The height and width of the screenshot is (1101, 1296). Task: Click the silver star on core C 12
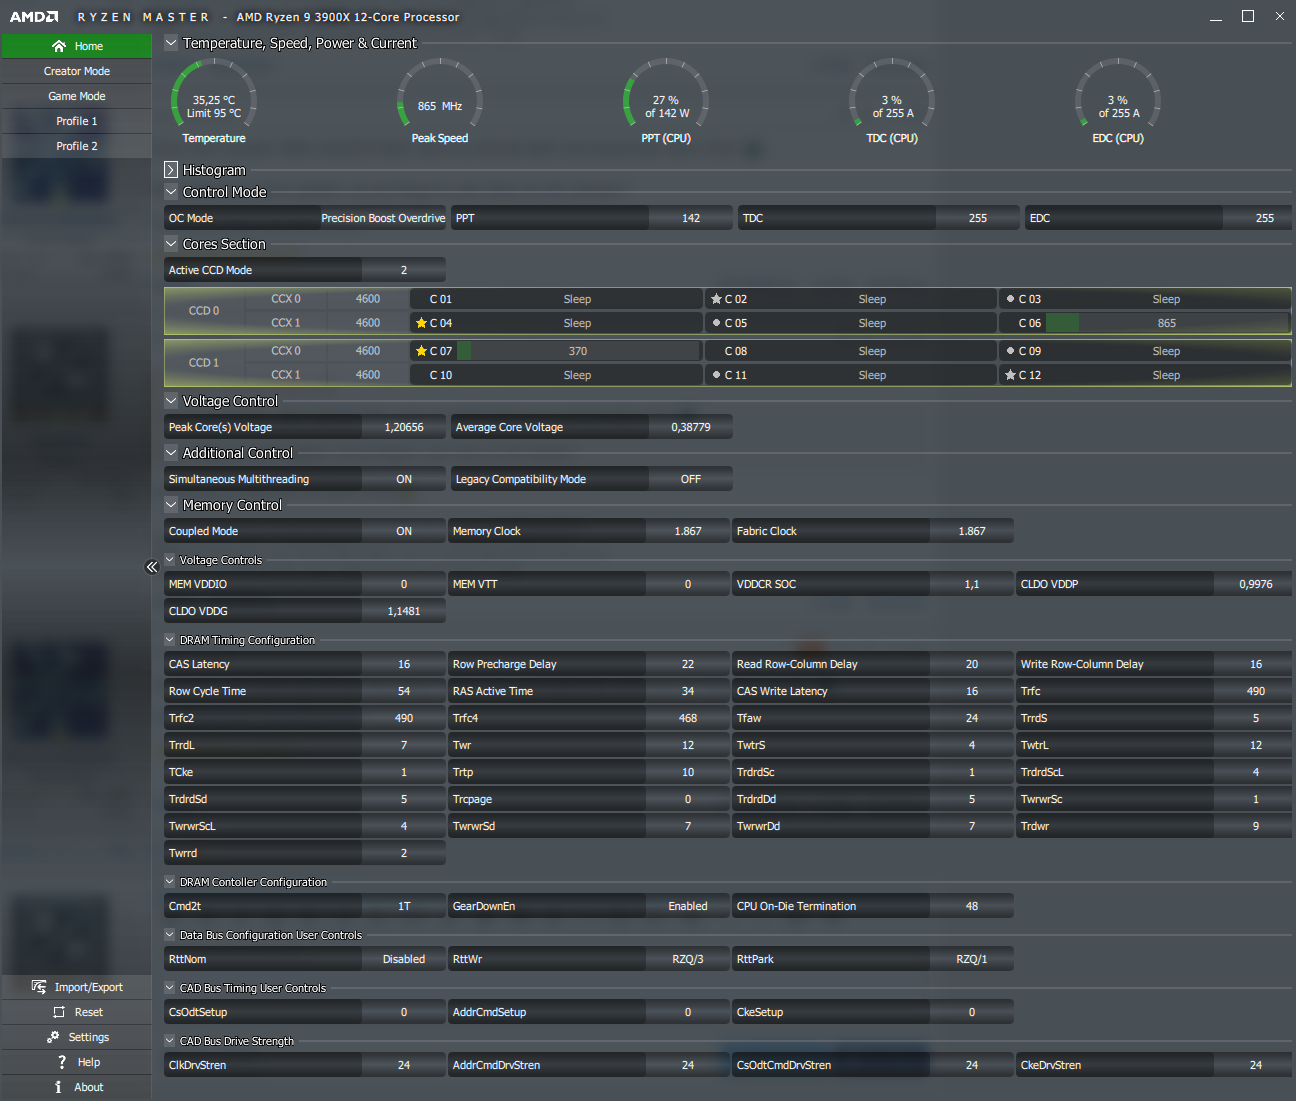[1010, 375]
